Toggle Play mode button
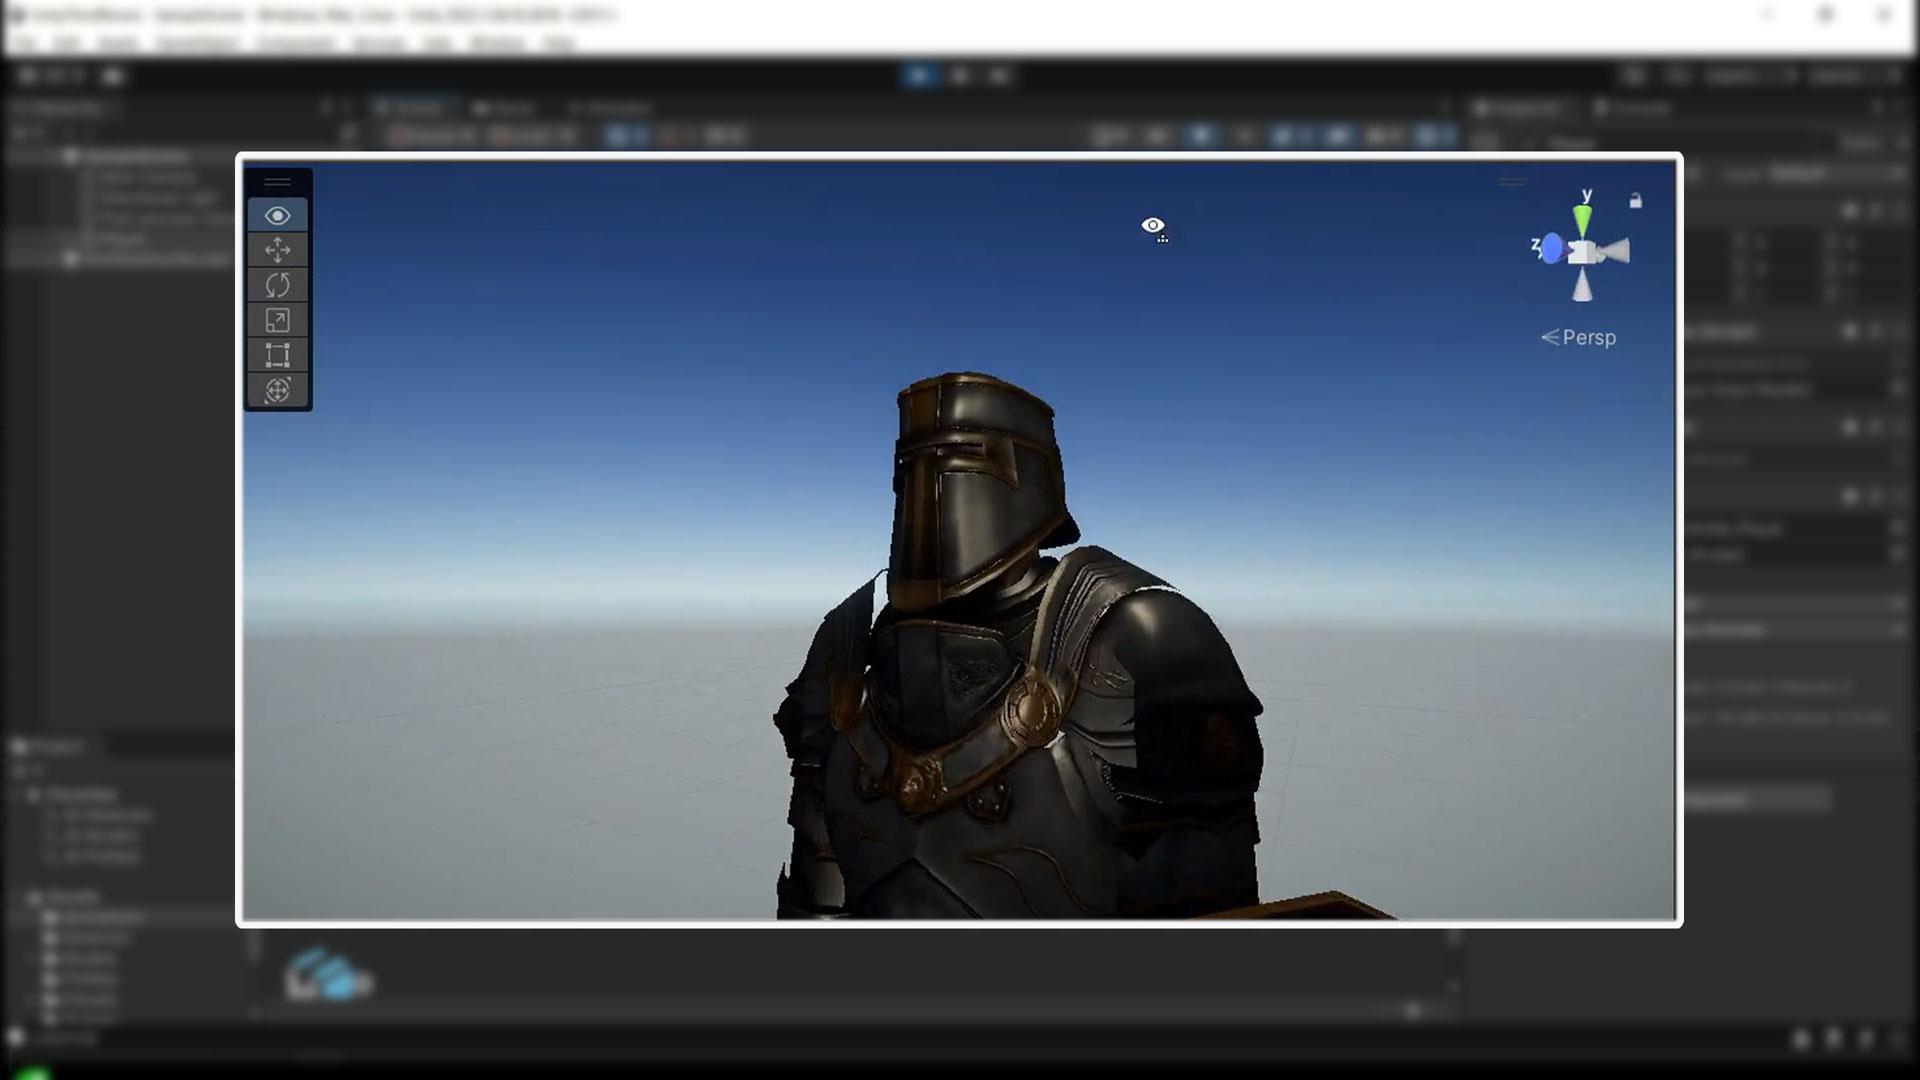1920x1080 pixels. click(920, 75)
